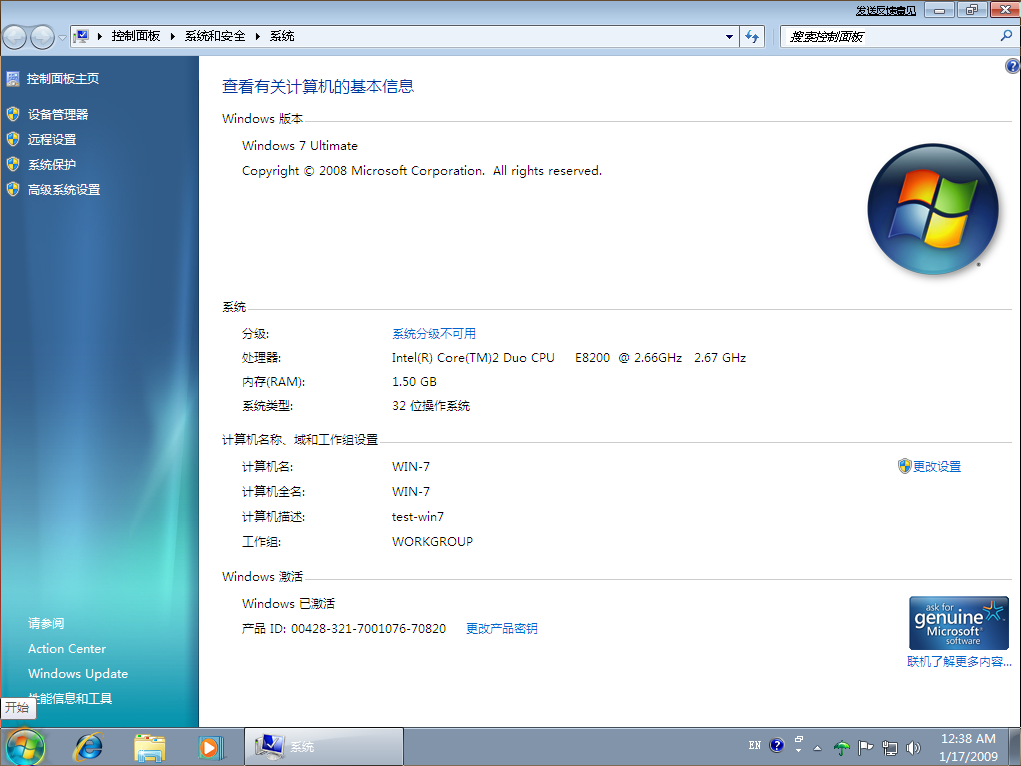This screenshot has height=766, width=1021.
Task: Click the search magnifier icon
Action: [1006, 36]
